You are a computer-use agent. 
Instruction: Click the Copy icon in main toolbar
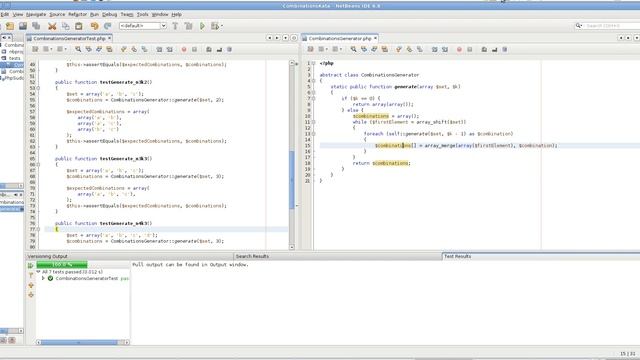coord(65,26)
